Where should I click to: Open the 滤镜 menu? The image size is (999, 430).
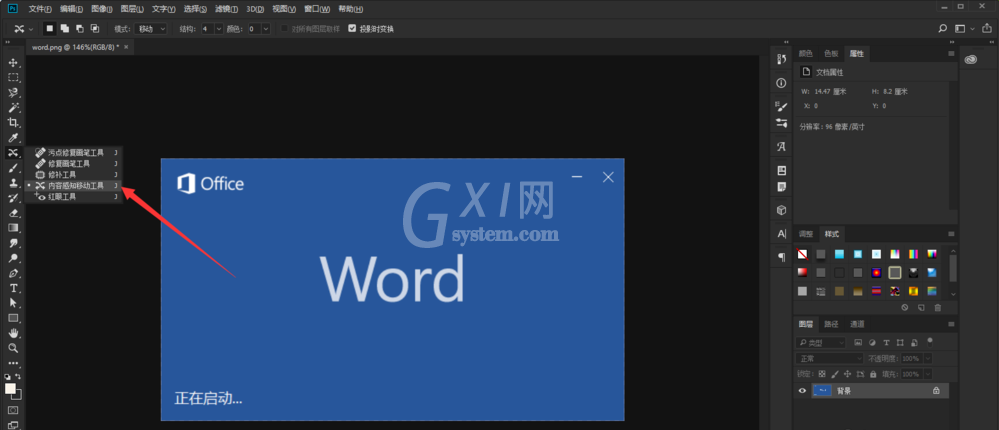(226, 9)
